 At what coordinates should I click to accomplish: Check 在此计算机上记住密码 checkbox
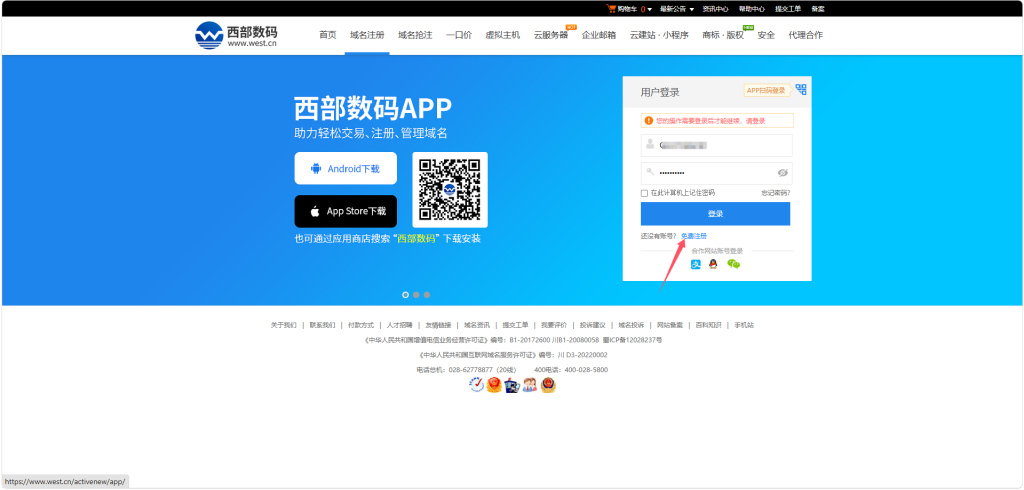645,193
